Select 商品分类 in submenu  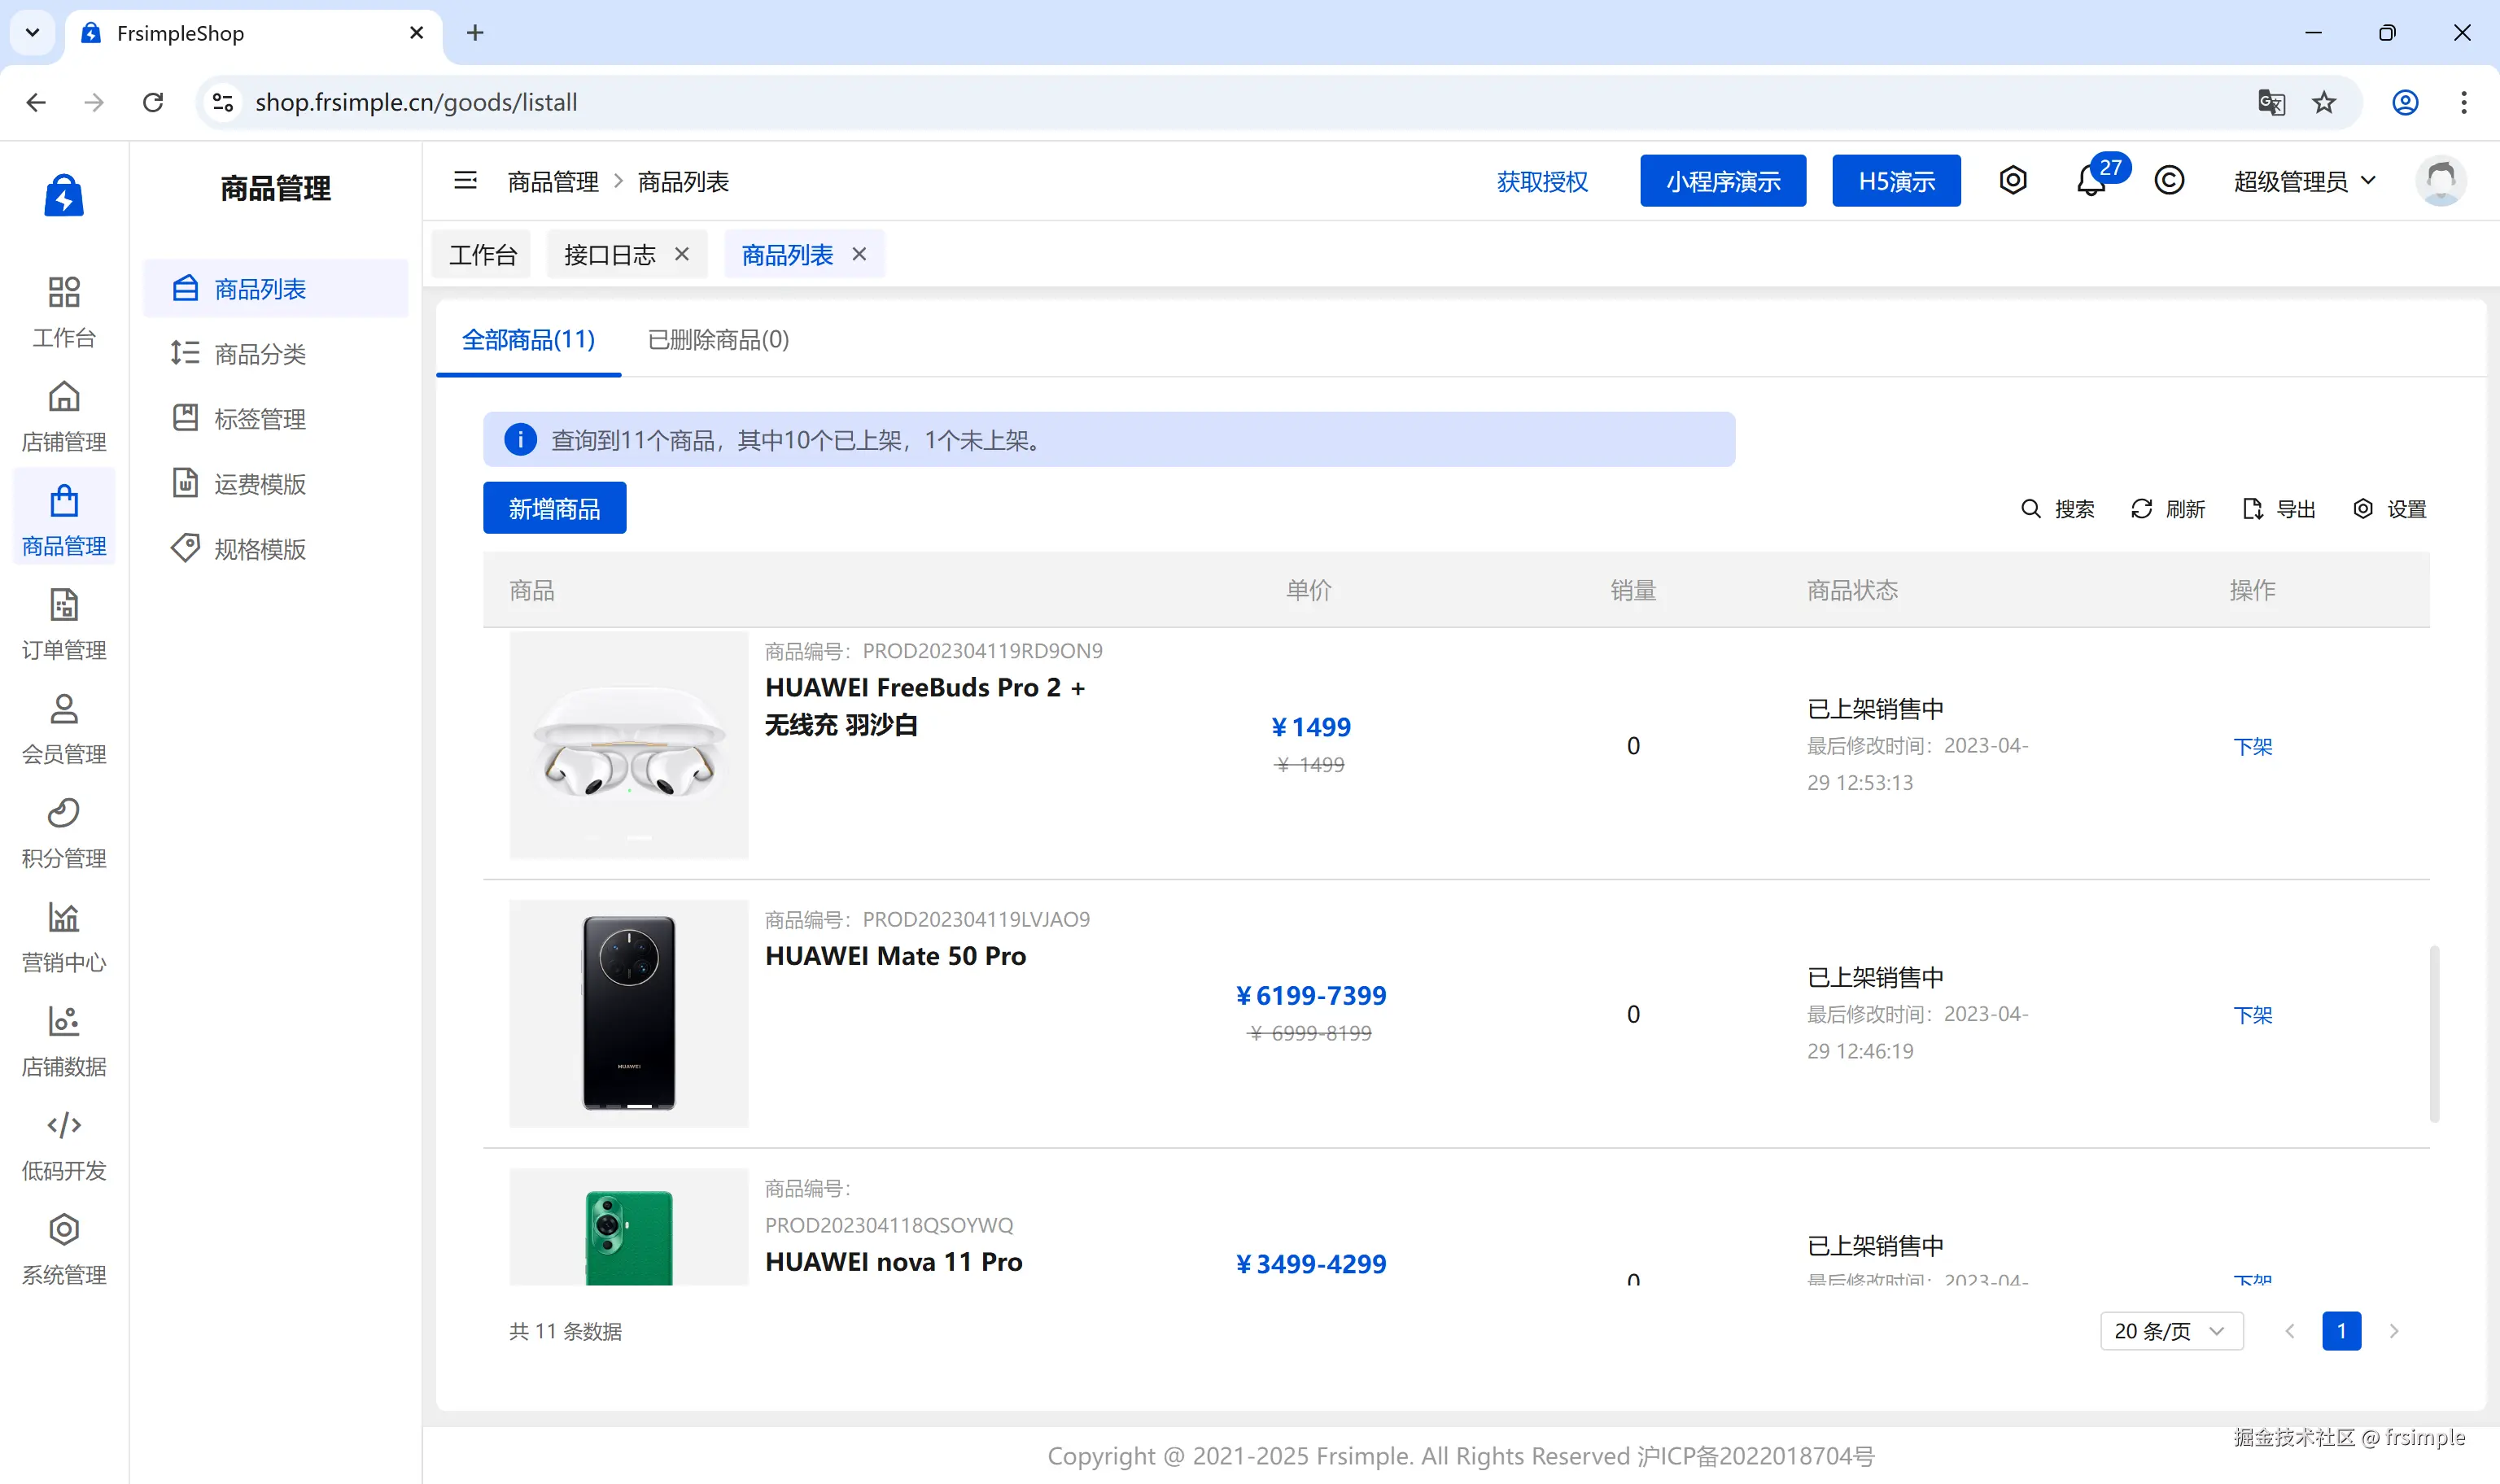click(x=276, y=354)
